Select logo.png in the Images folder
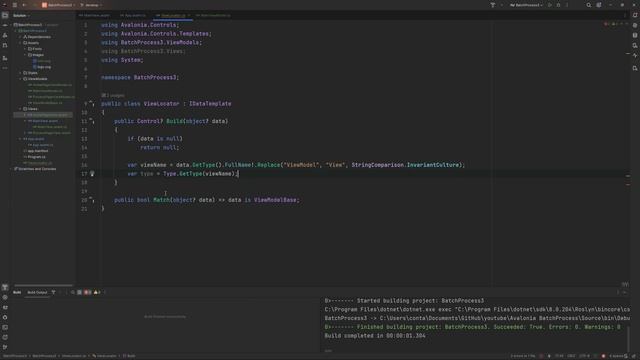The height and width of the screenshot is (360, 640). [x=42, y=67]
